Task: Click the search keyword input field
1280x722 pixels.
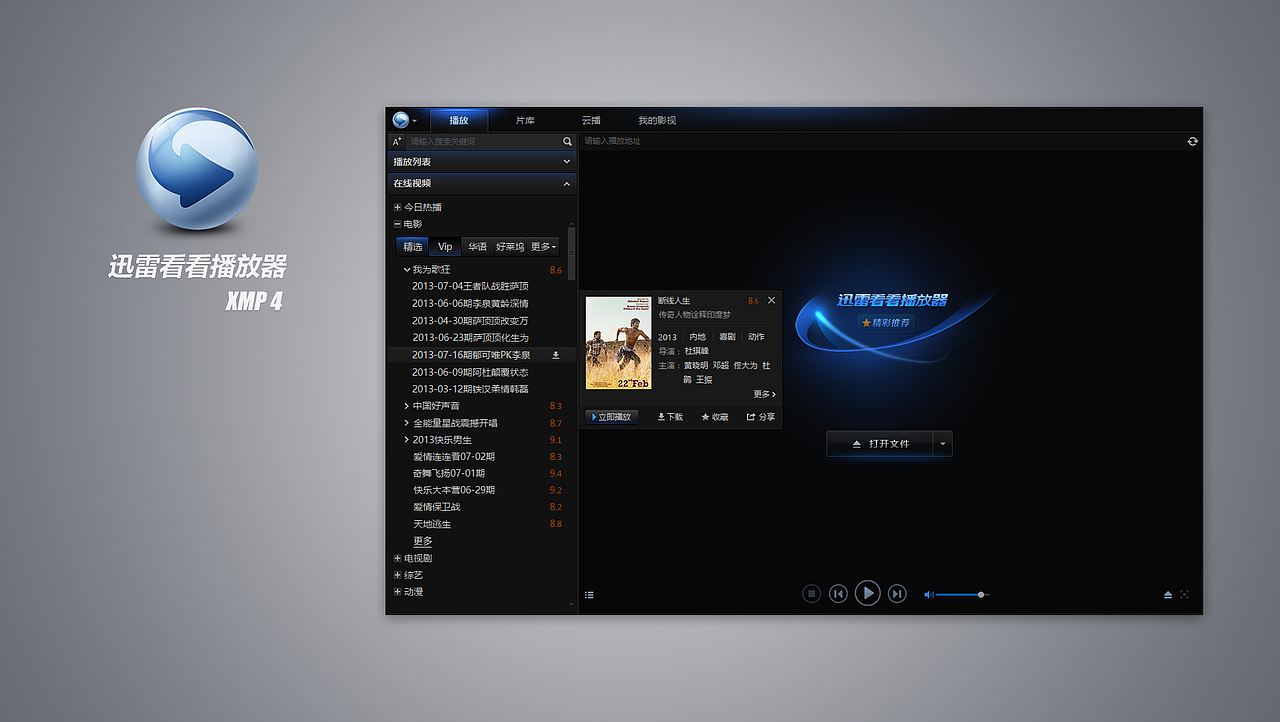Action: (x=484, y=141)
